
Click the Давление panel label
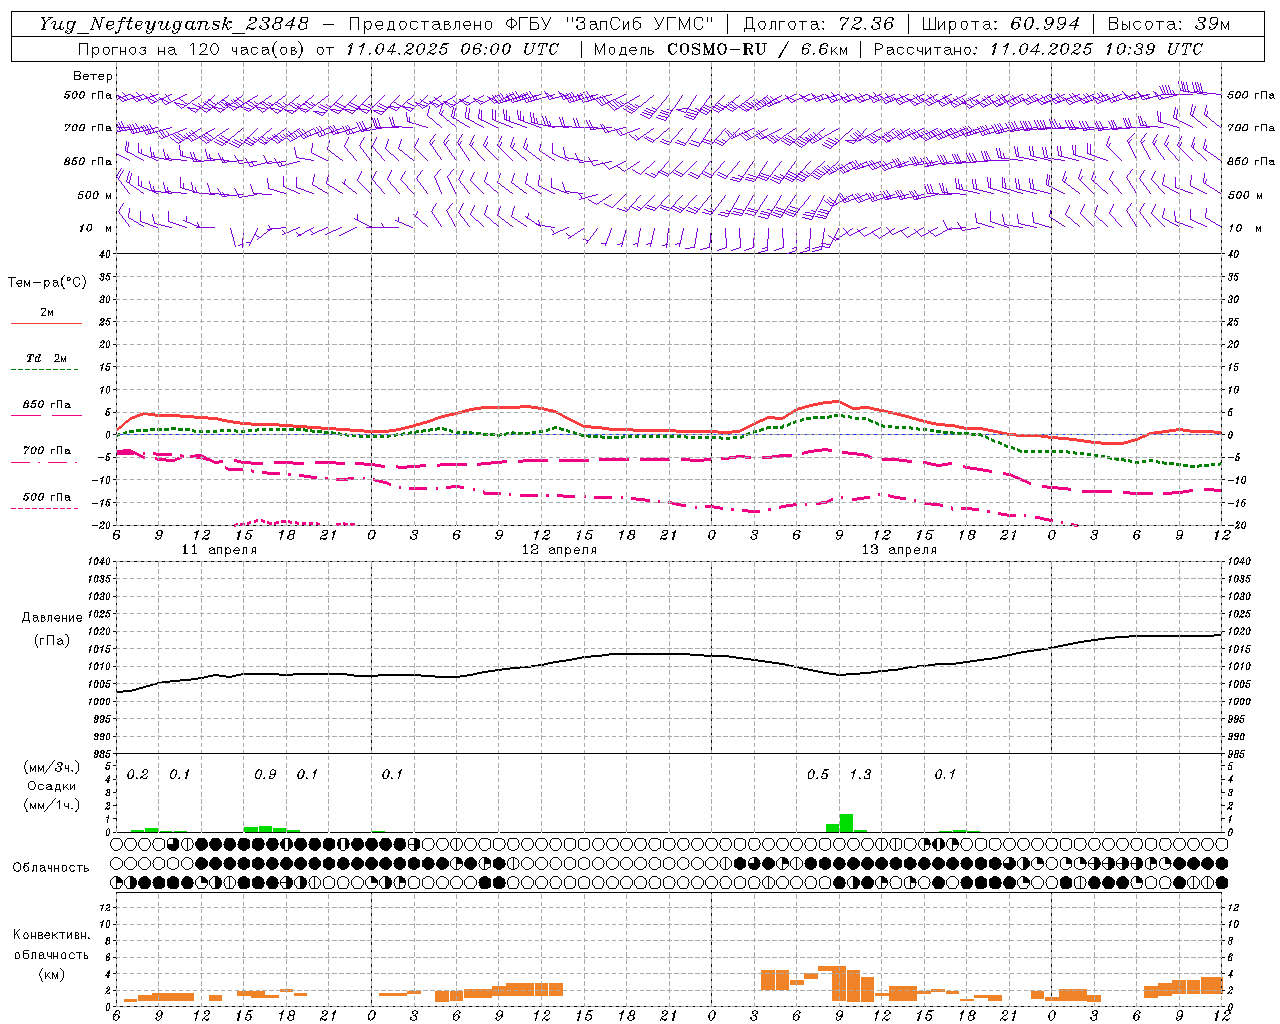click(51, 618)
